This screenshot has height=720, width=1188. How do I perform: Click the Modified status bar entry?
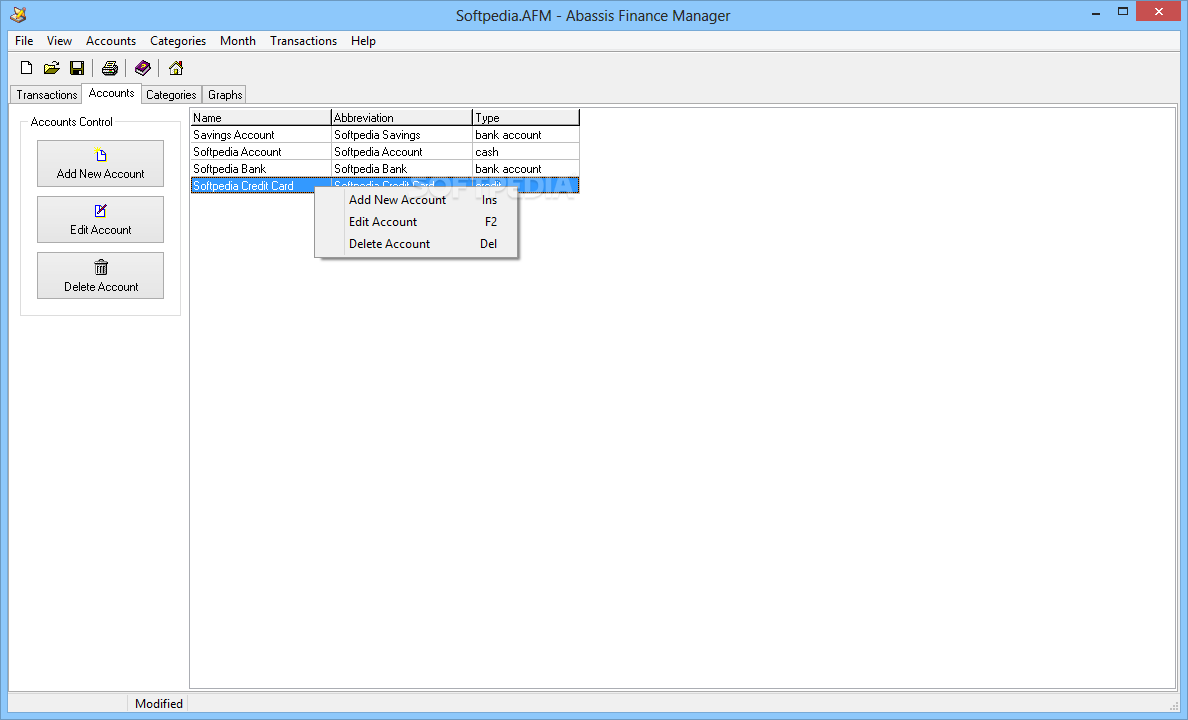[158, 703]
